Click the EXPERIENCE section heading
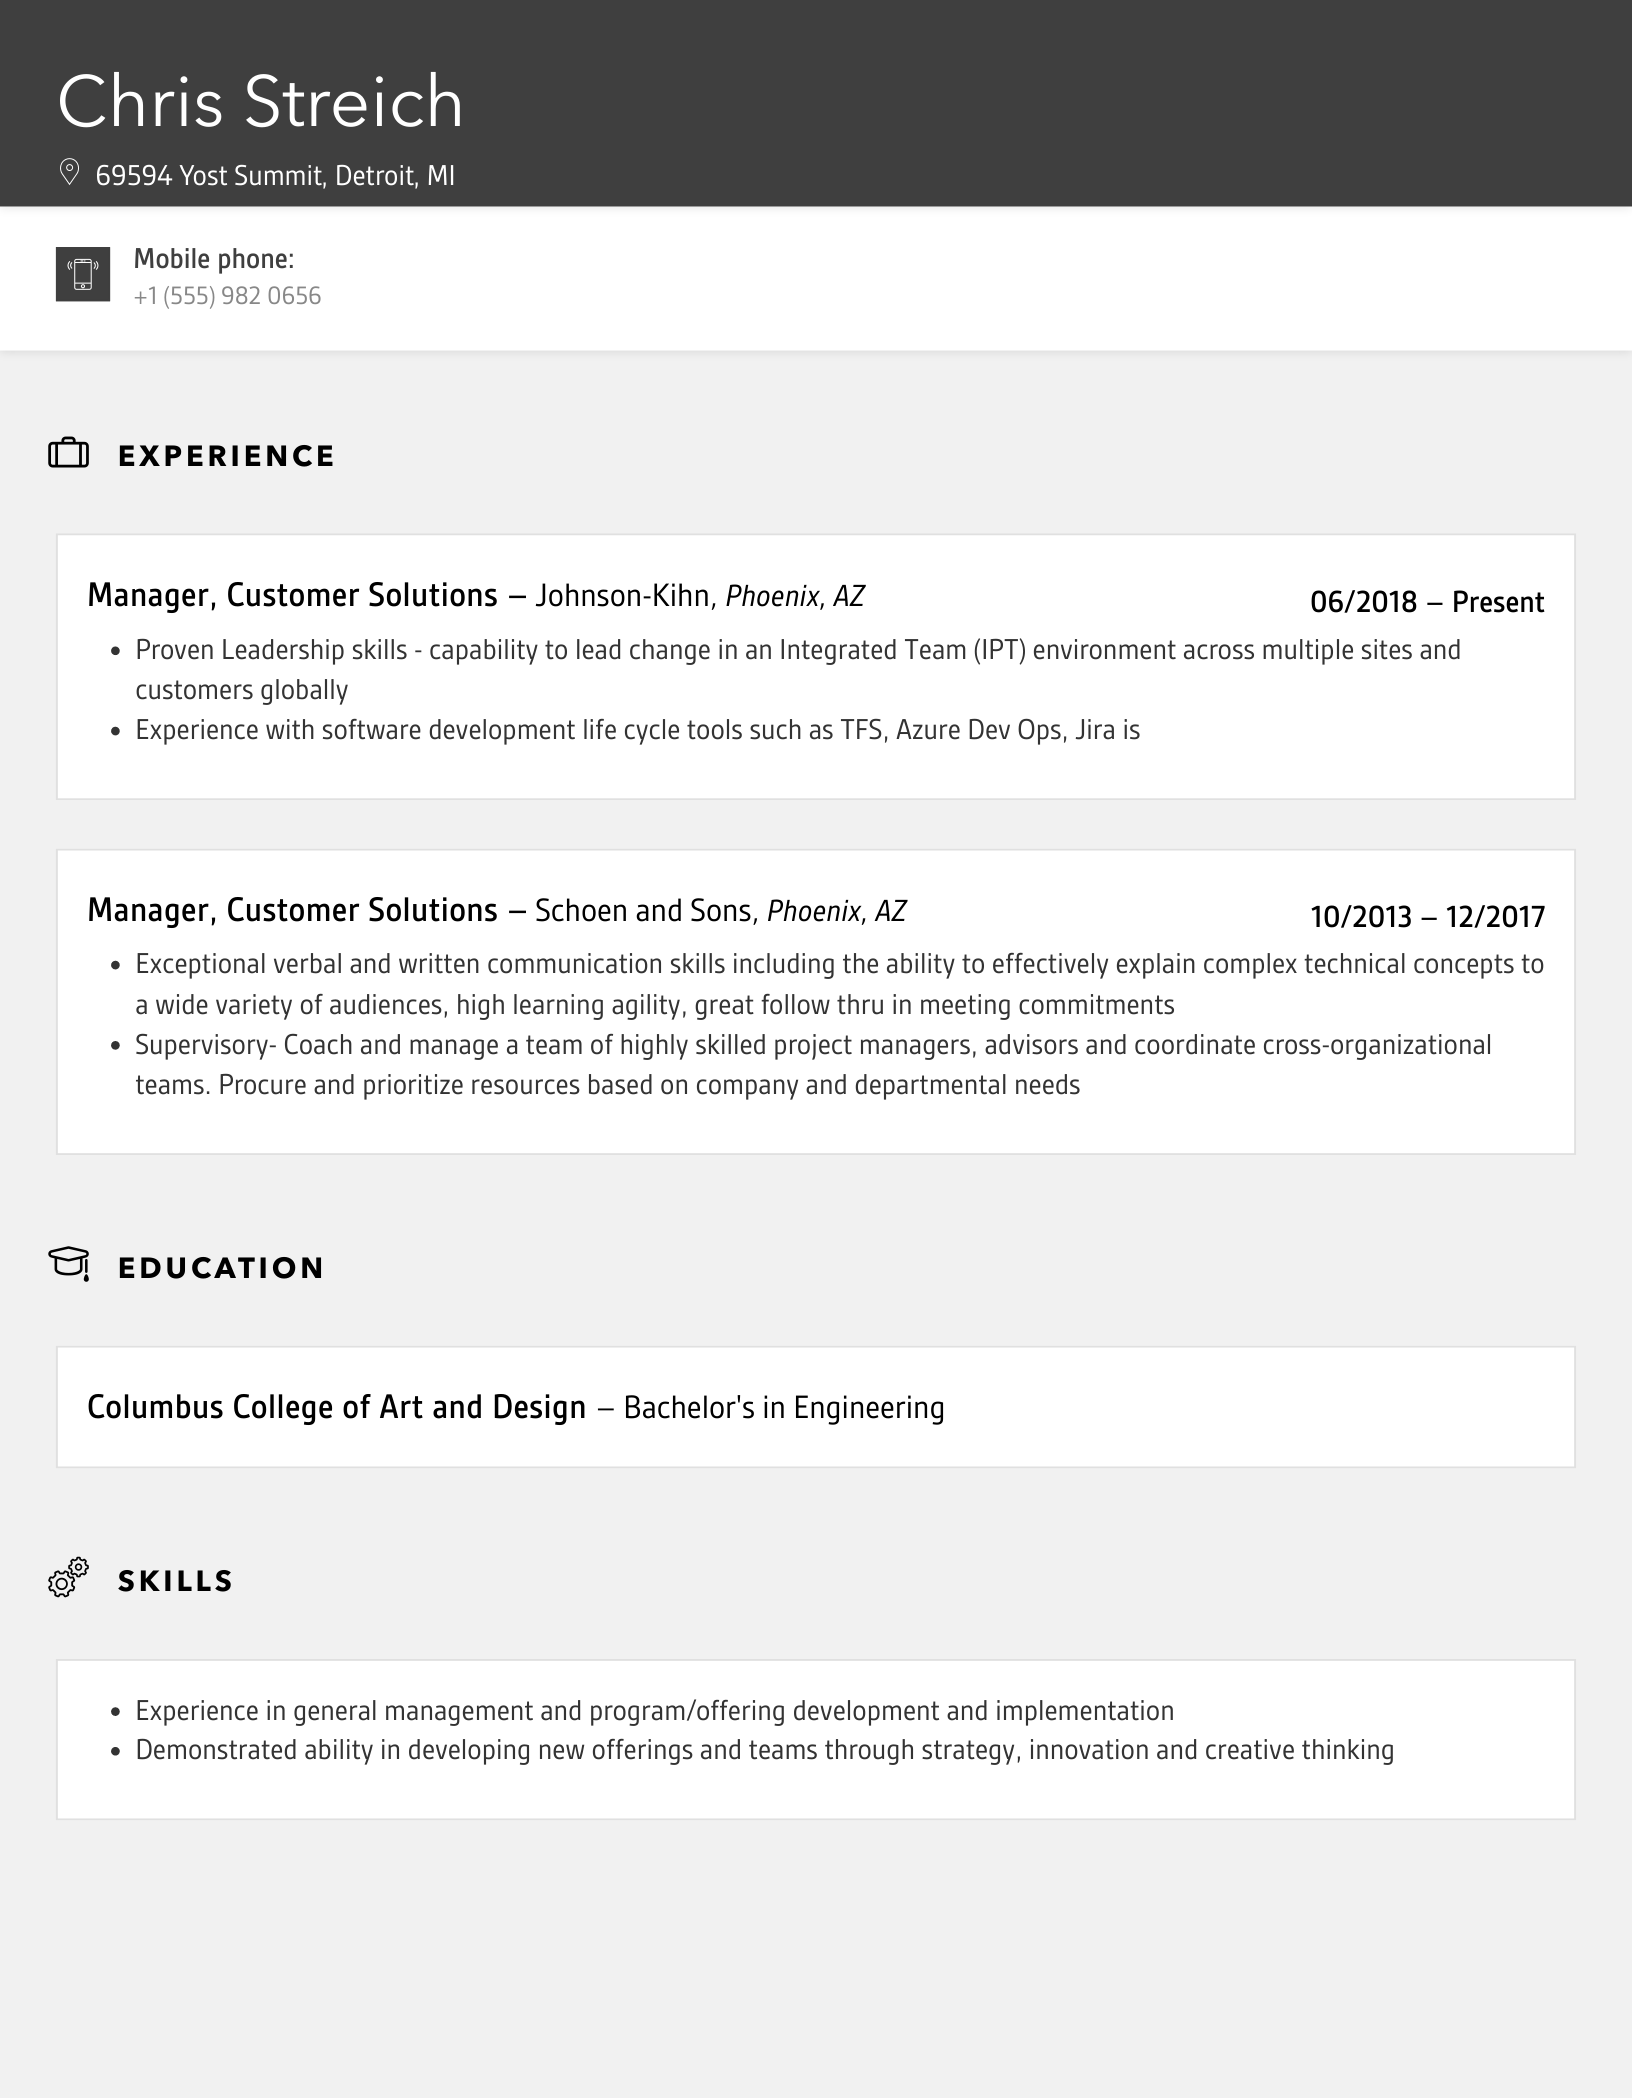 pyautogui.click(x=227, y=456)
